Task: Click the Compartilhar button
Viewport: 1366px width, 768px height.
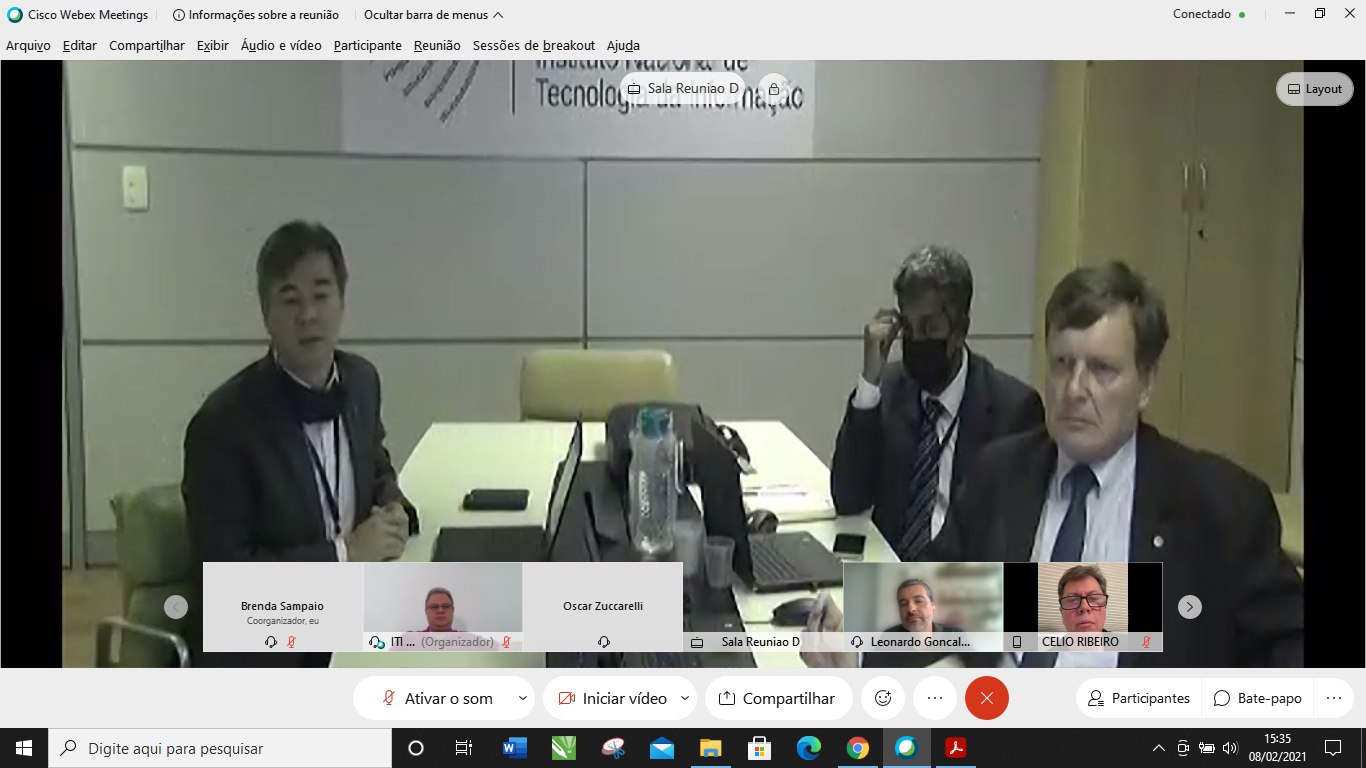Action: point(778,698)
